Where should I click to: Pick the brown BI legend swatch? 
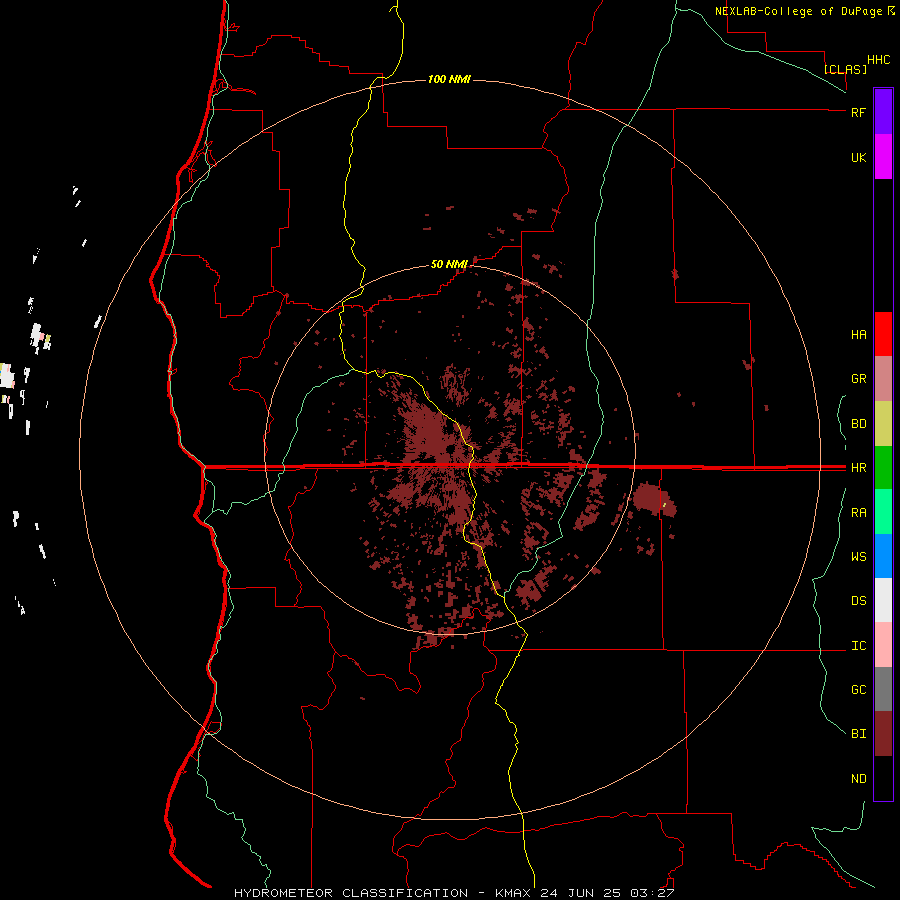point(883,734)
